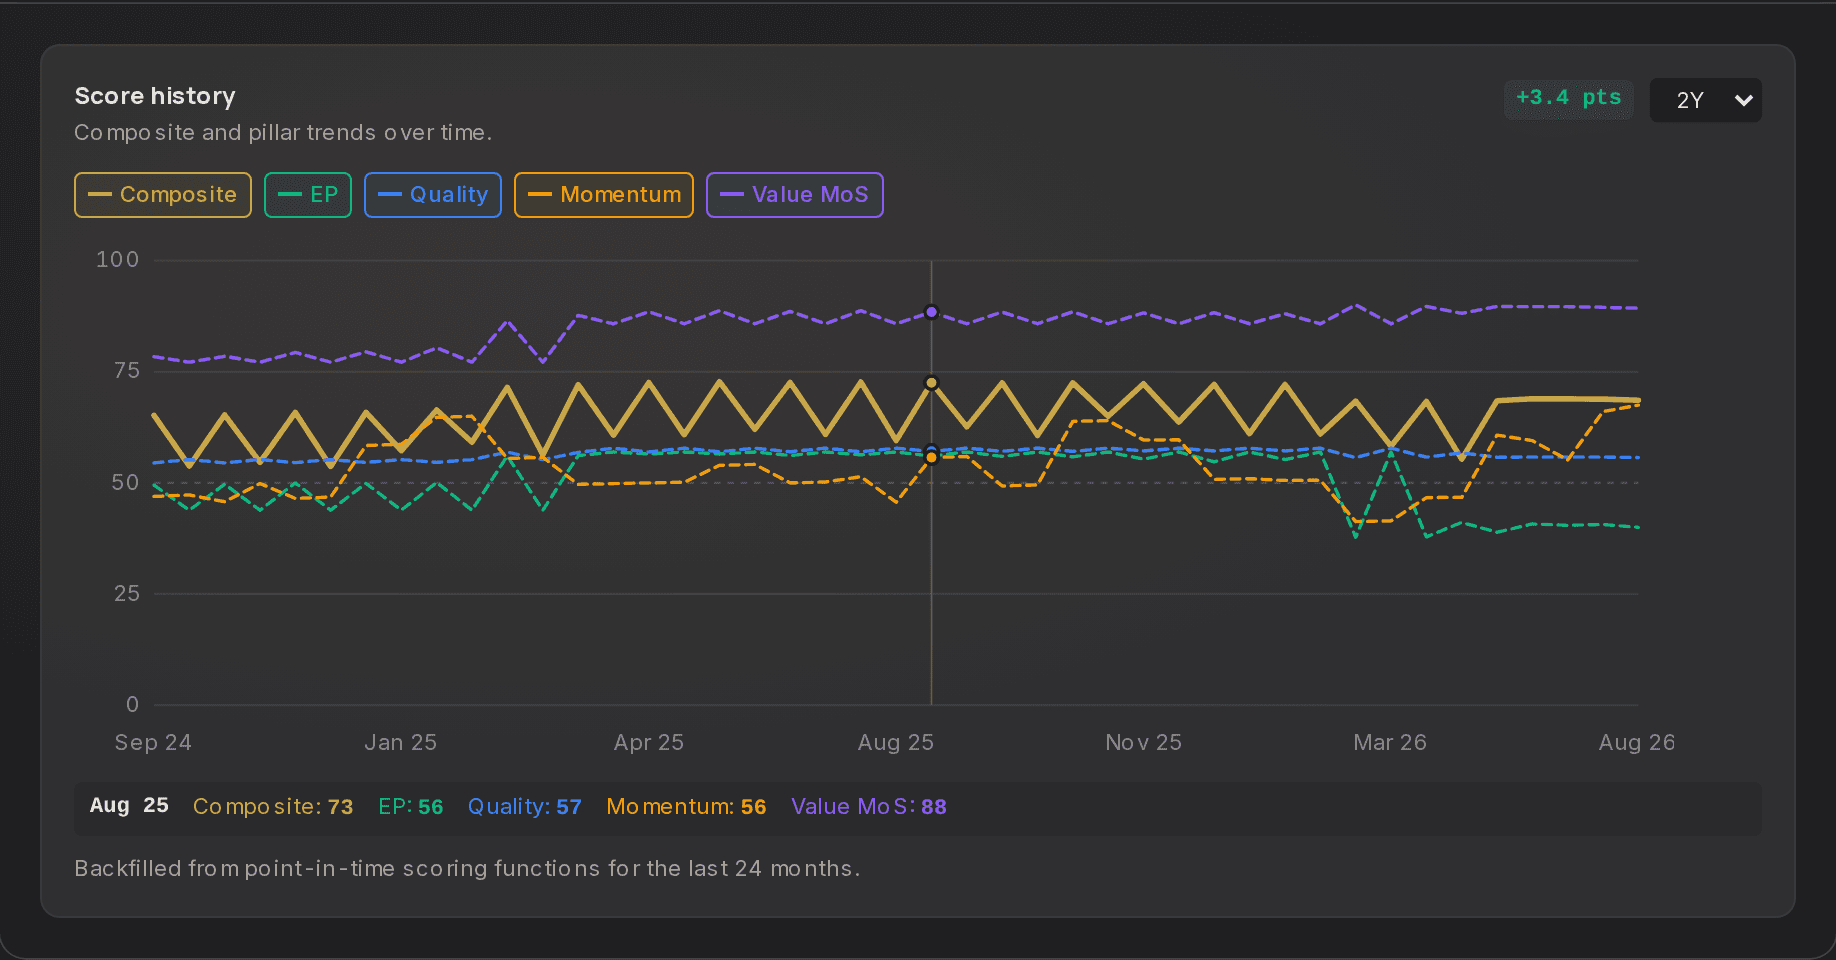Open the 2Y time range dropdown
This screenshot has width=1836, height=960.
pyautogui.click(x=1706, y=100)
